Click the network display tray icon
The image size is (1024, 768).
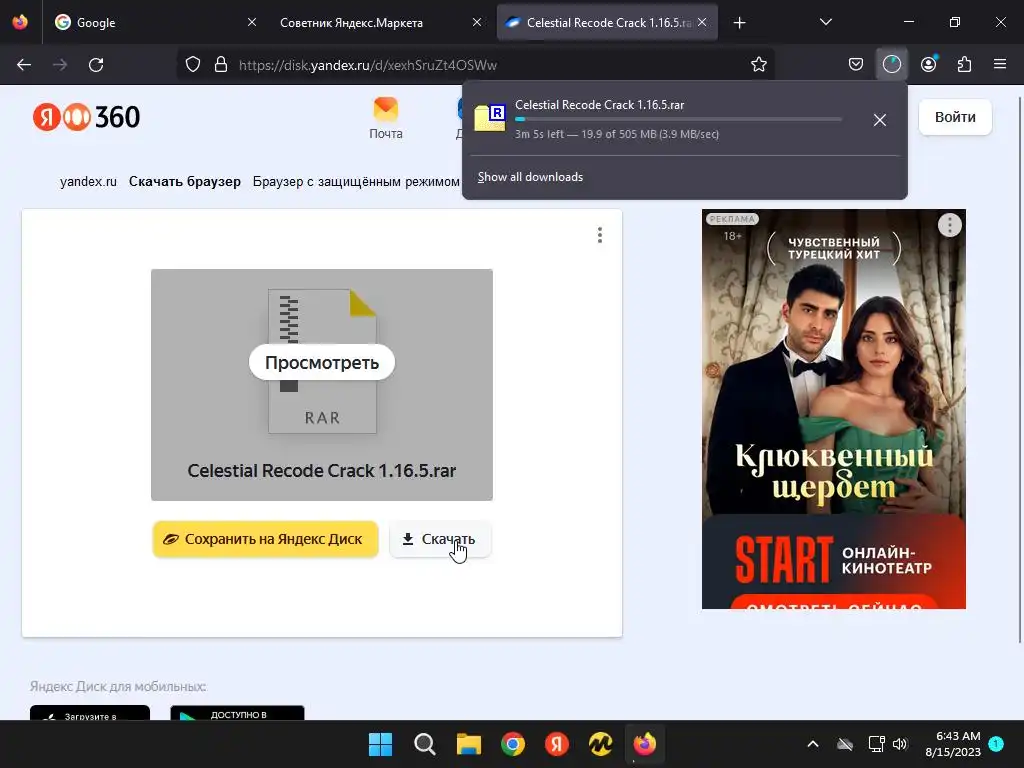point(876,744)
